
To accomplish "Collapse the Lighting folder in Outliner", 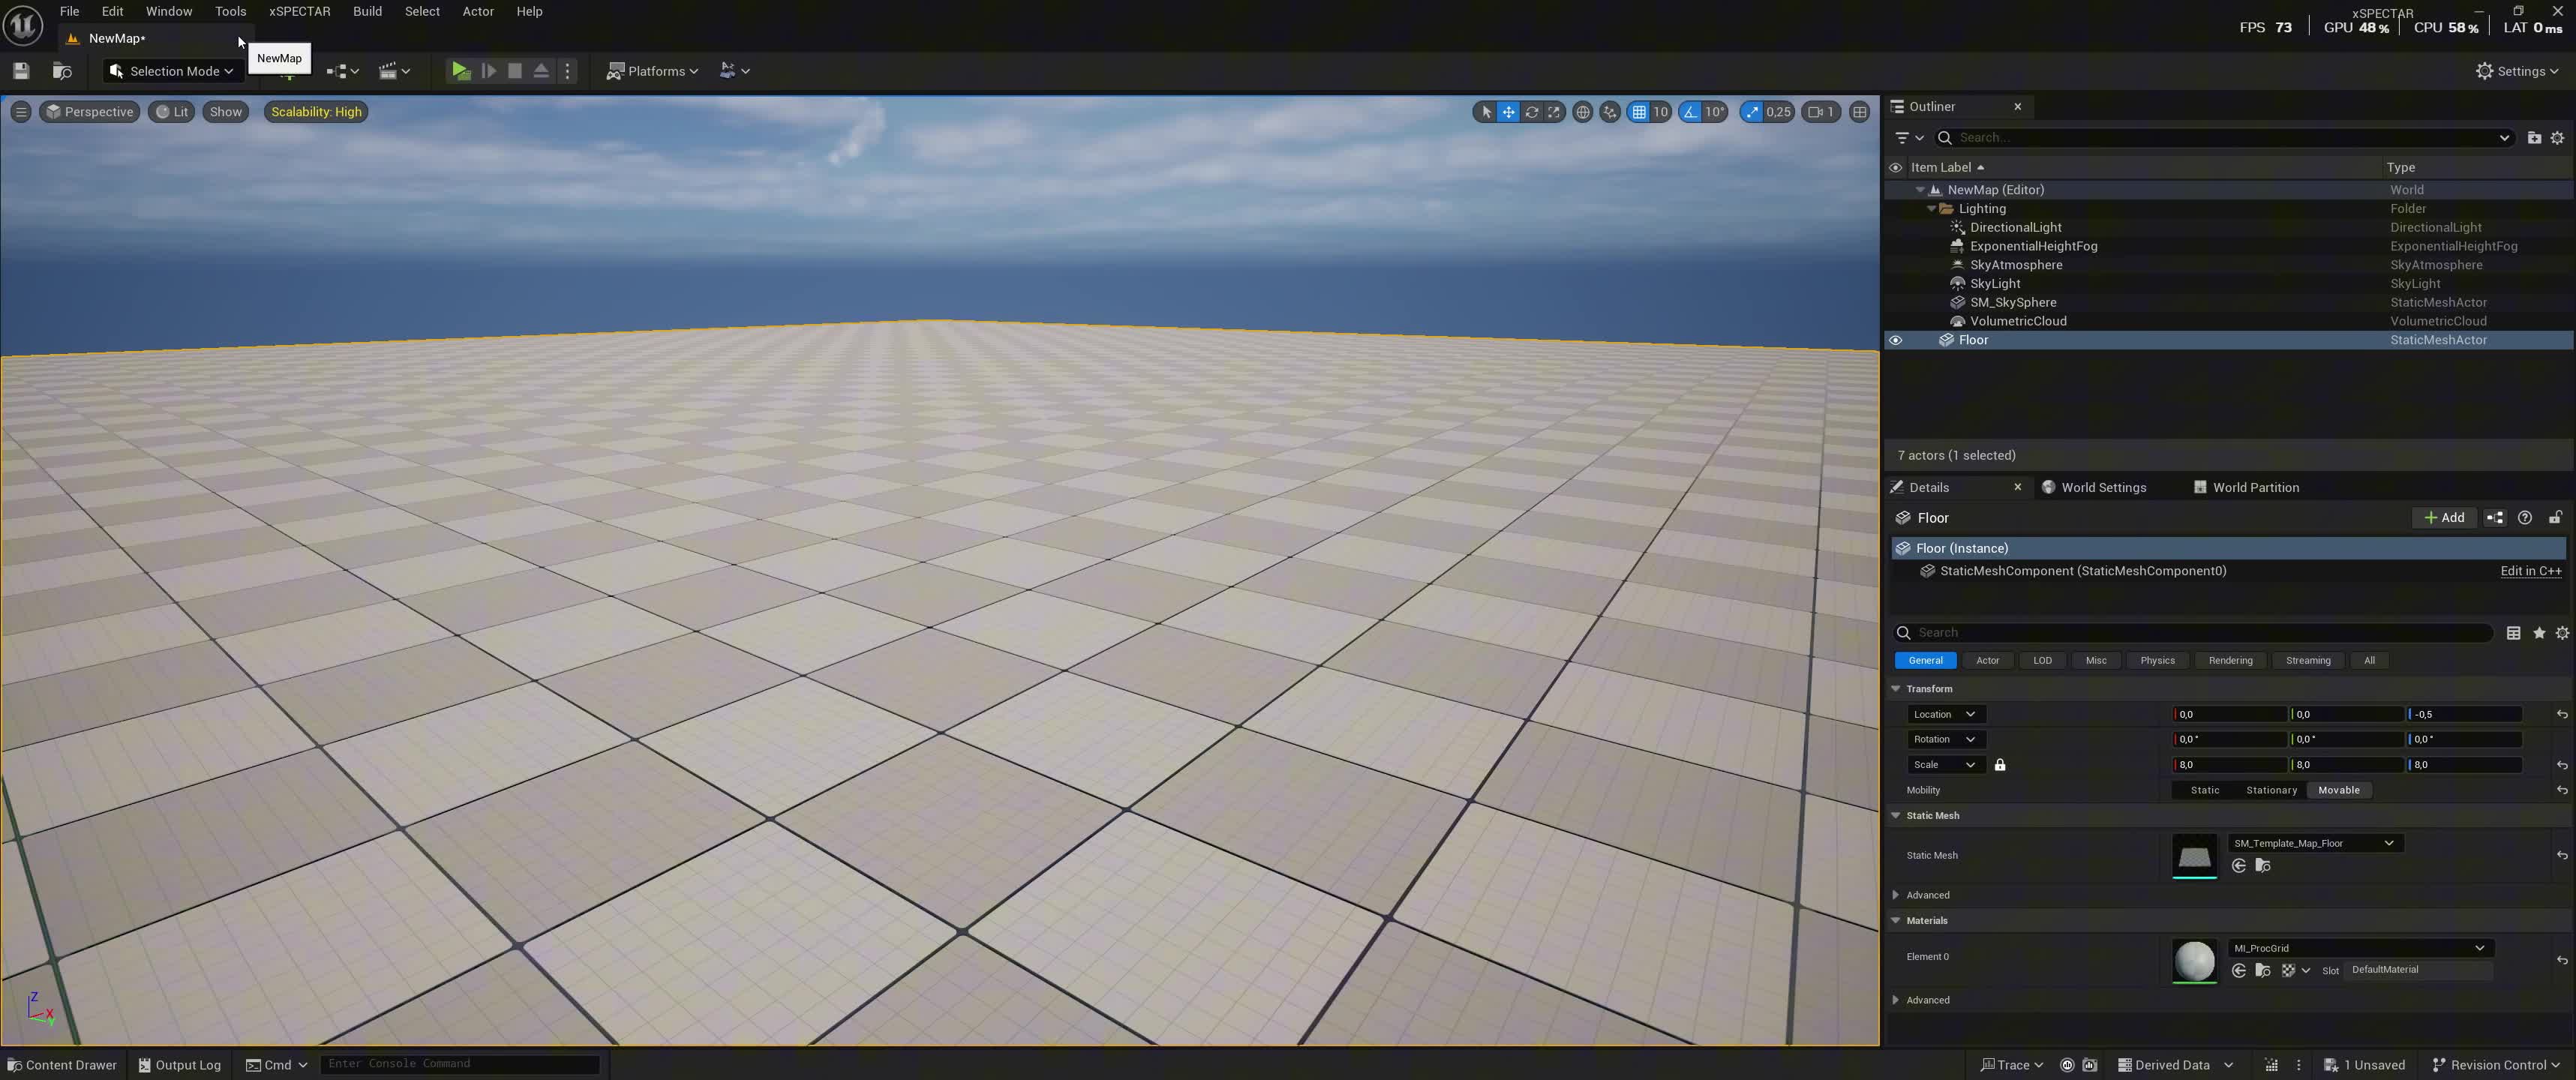I will click(1931, 209).
